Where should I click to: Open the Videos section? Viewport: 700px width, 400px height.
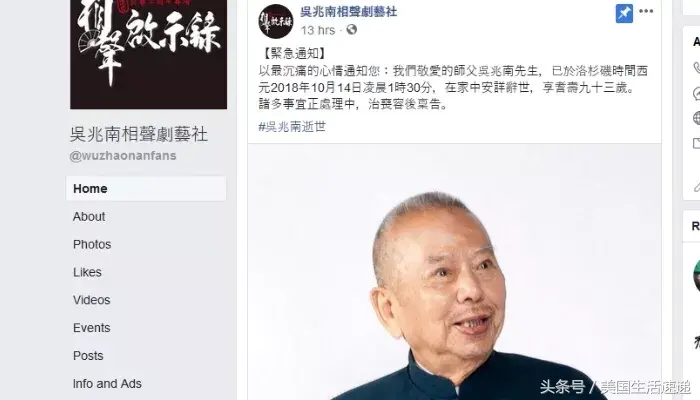[92, 300]
